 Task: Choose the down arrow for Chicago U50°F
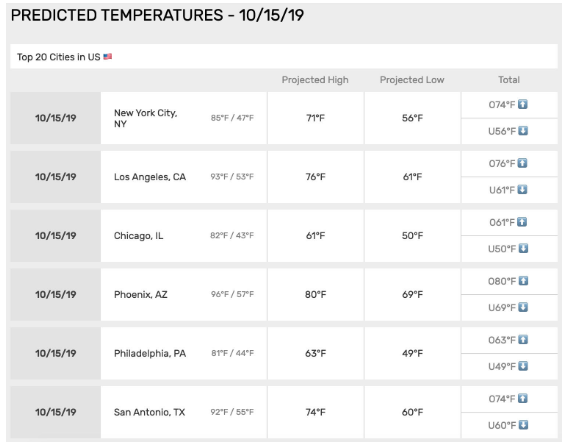(x=523, y=248)
